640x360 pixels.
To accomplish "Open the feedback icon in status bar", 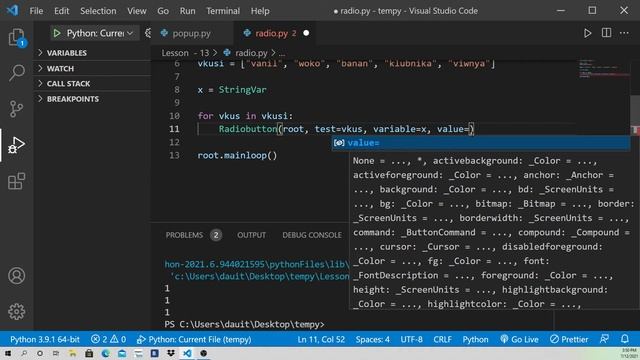I will pyautogui.click(x=604, y=339).
